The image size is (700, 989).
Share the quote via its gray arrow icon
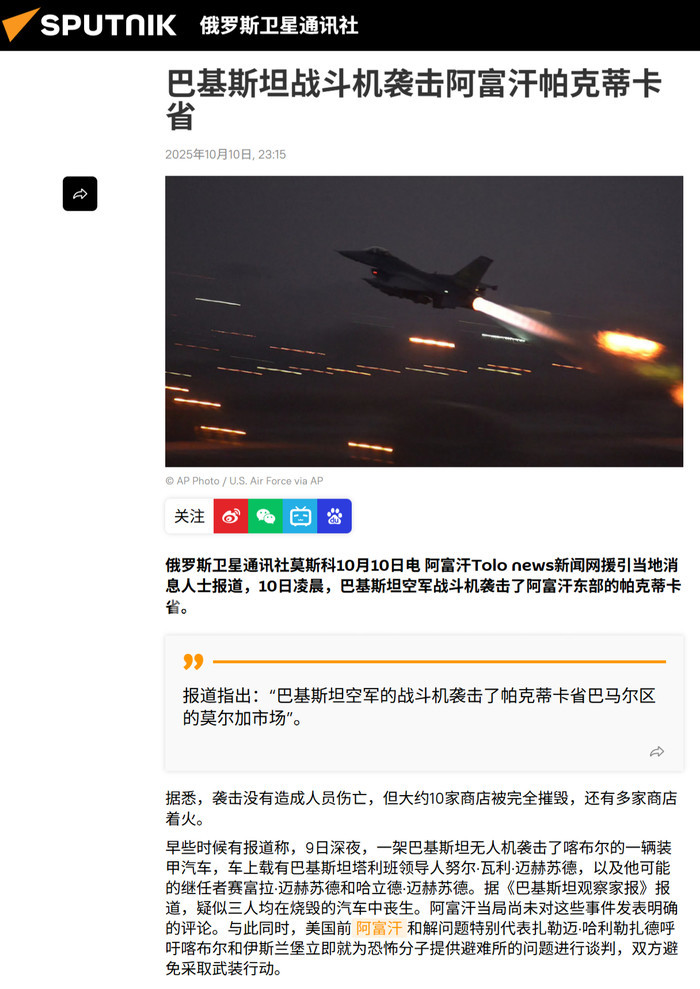(657, 751)
